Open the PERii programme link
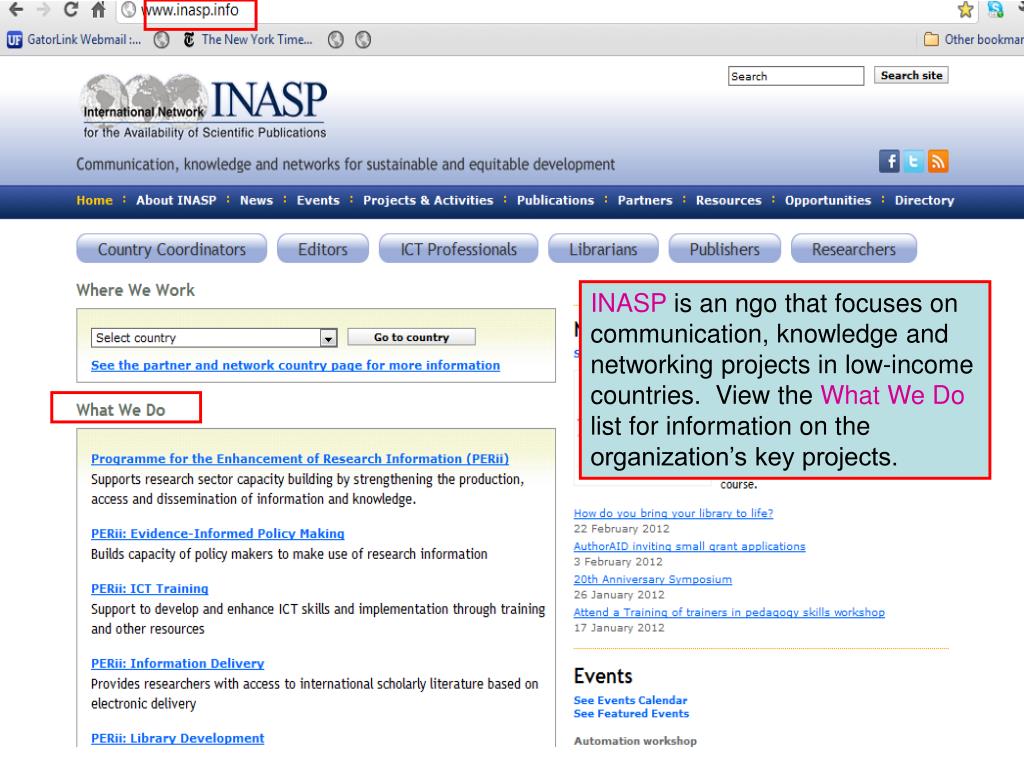The width and height of the screenshot is (1024, 768). pyautogui.click(x=300, y=458)
